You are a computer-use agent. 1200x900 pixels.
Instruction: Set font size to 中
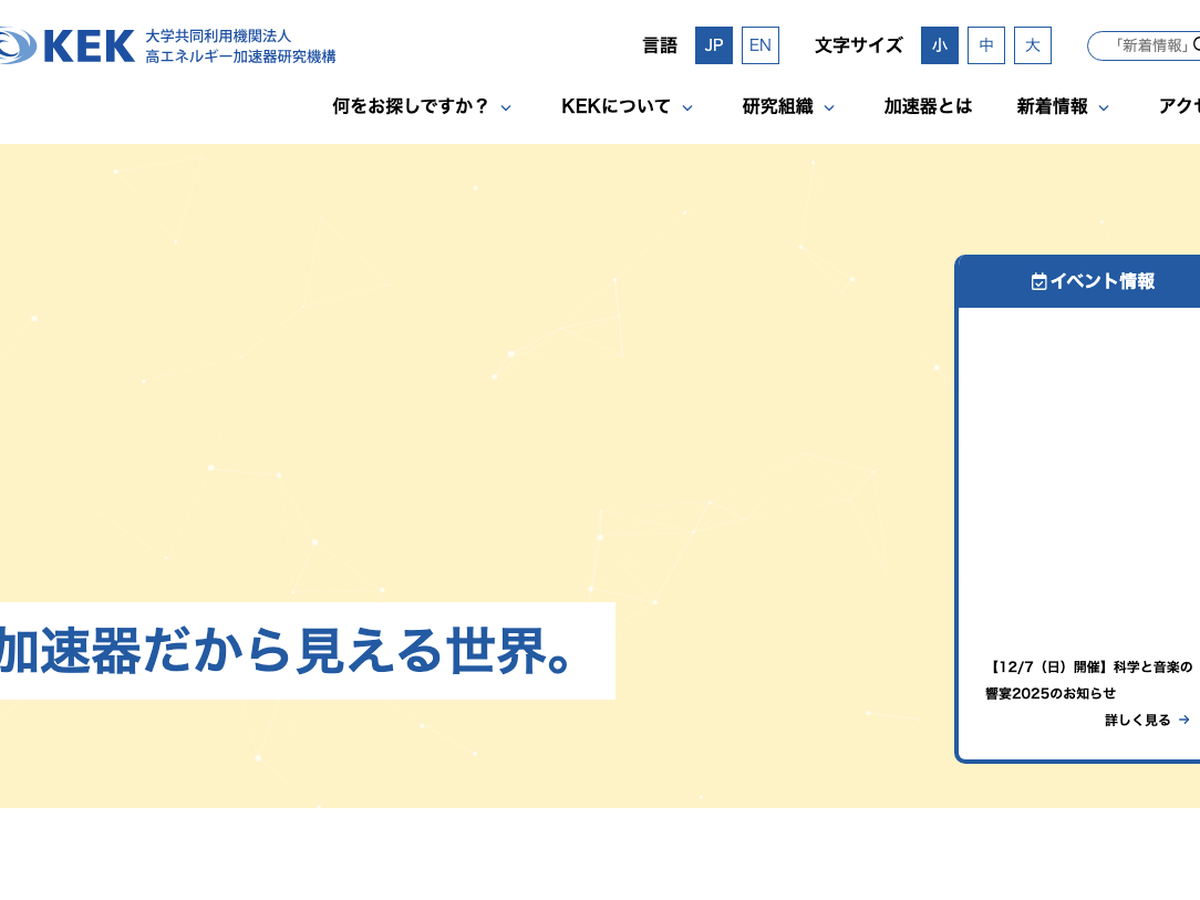coord(986,46)
